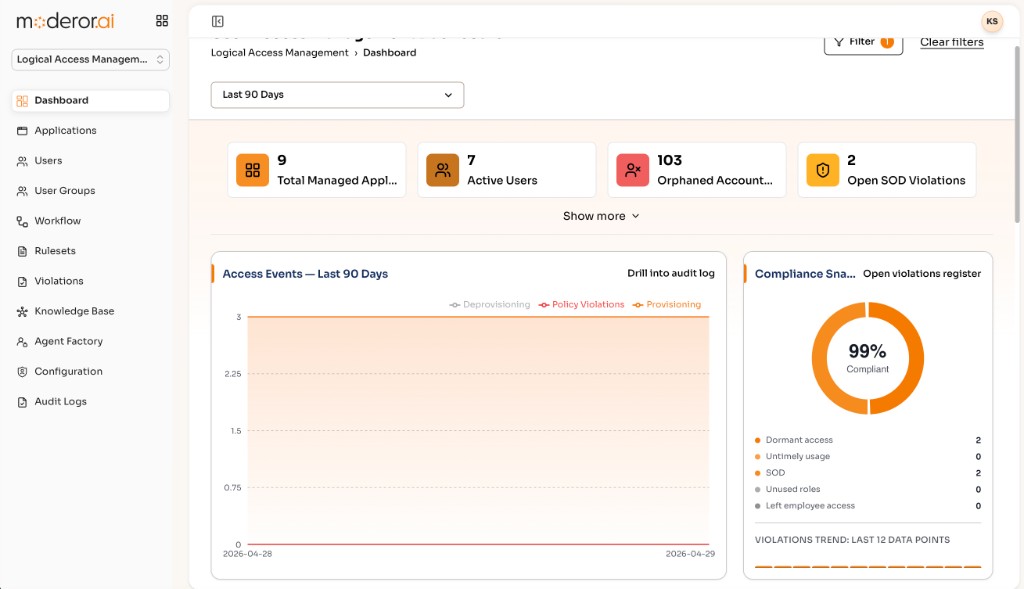Toggle the Provisioning legend series

[x=667, y=304]
